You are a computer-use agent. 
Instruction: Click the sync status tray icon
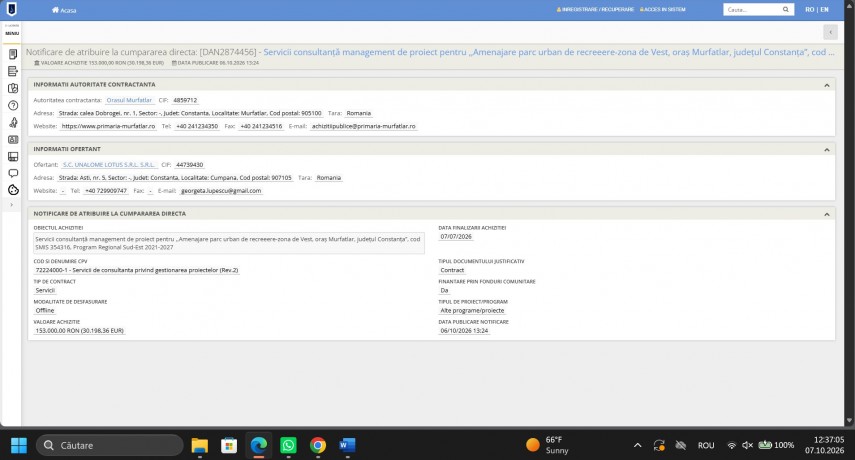pos(659,445)
